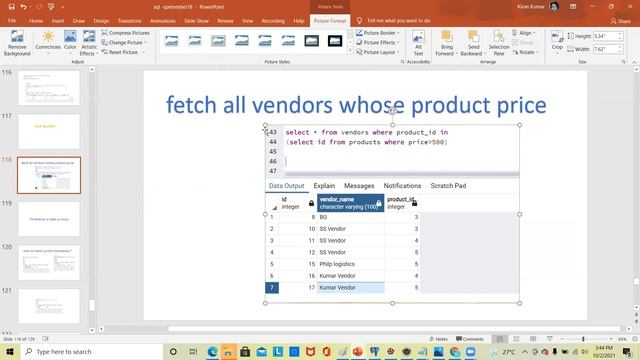Select slide 121 thumbnail
This screenshot has width=640, height=360.
(x=49, y=306)
